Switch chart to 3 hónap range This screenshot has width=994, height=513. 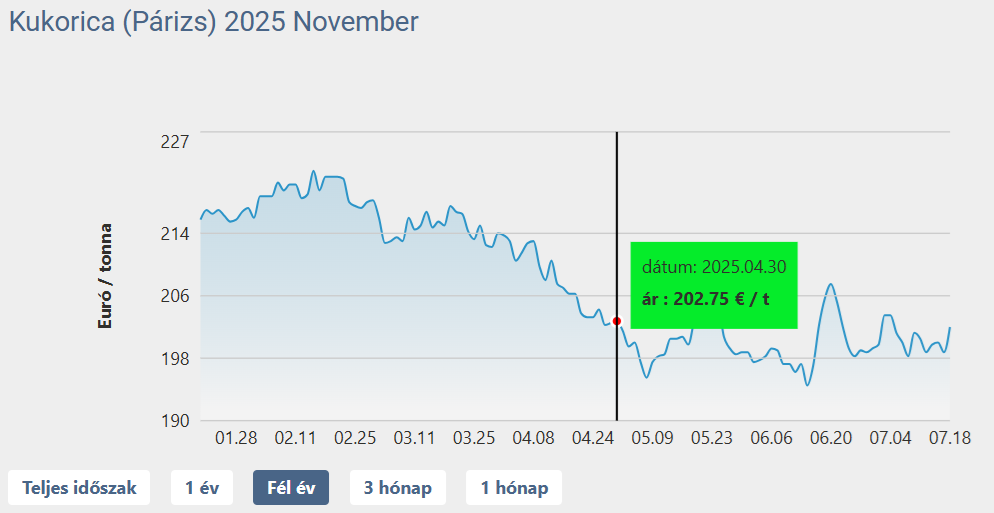point(397,488)
